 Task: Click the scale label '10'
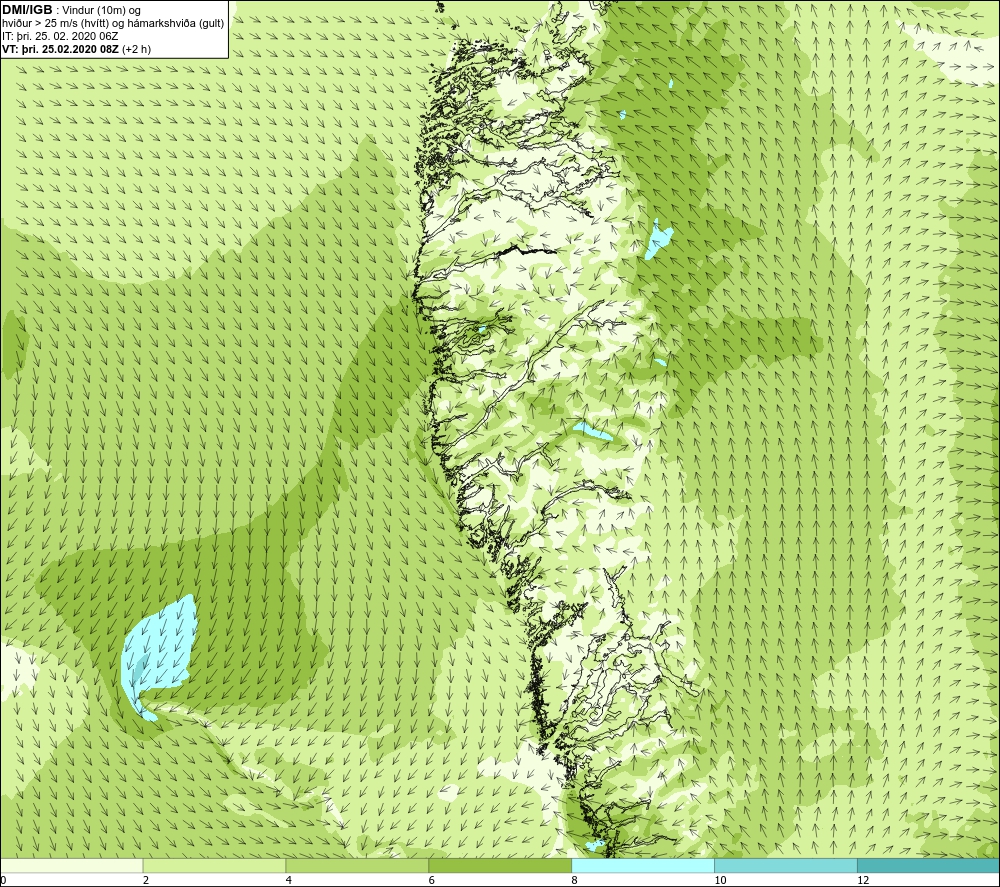[x=720, y=880]
